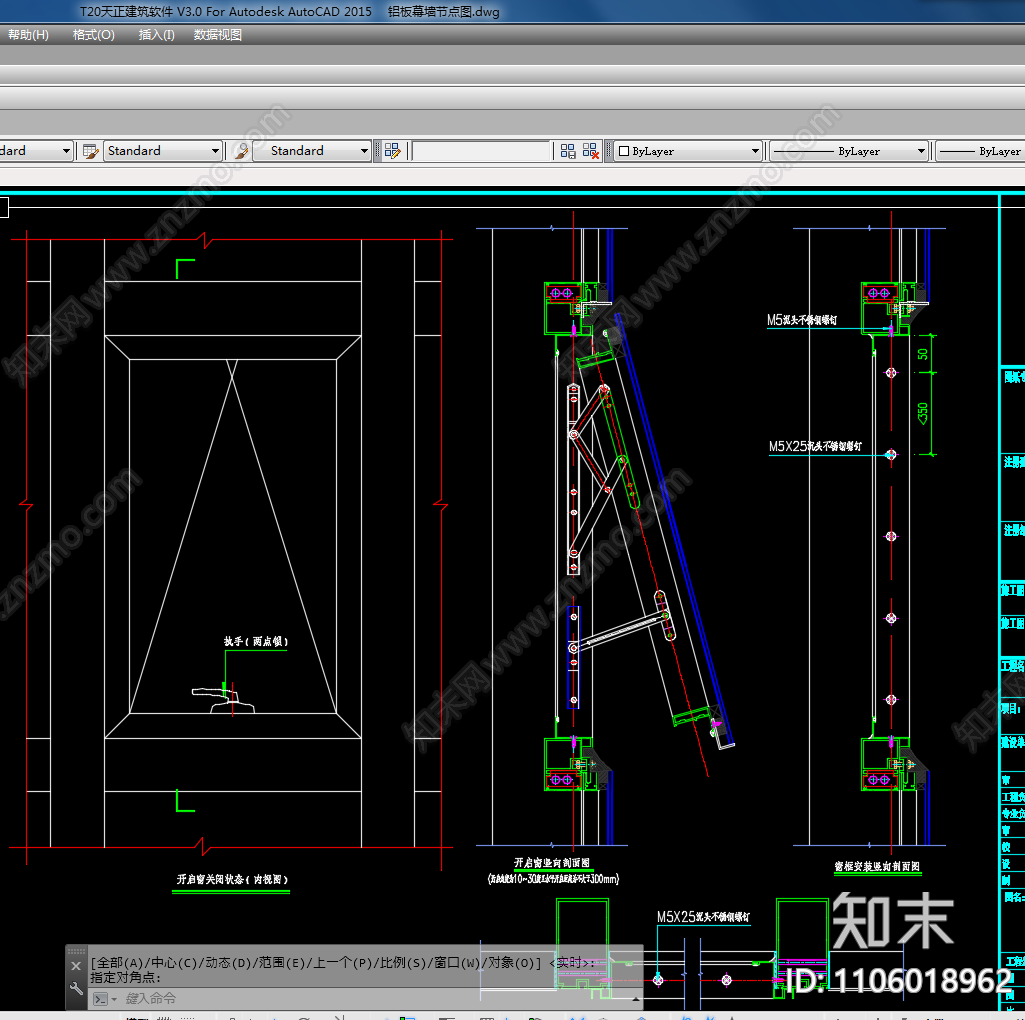The image size is (1025, 1020).
Task: Click the multileader style brush icon
Action: click(241, 151)
